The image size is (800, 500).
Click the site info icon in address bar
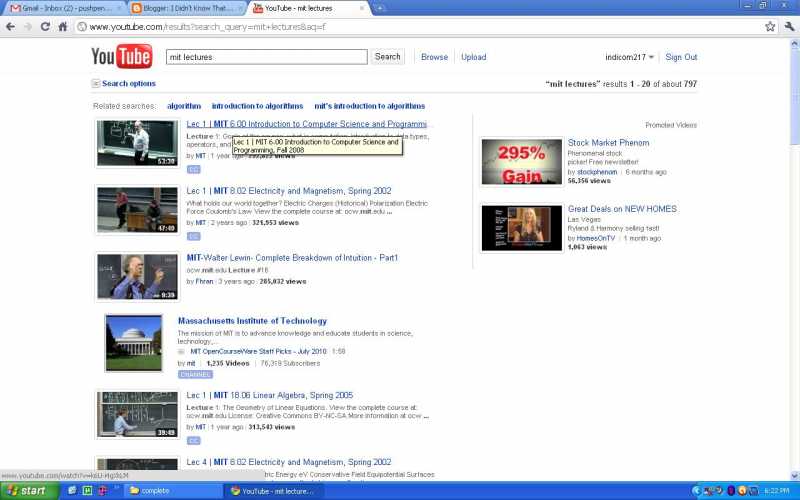(82, 27)
